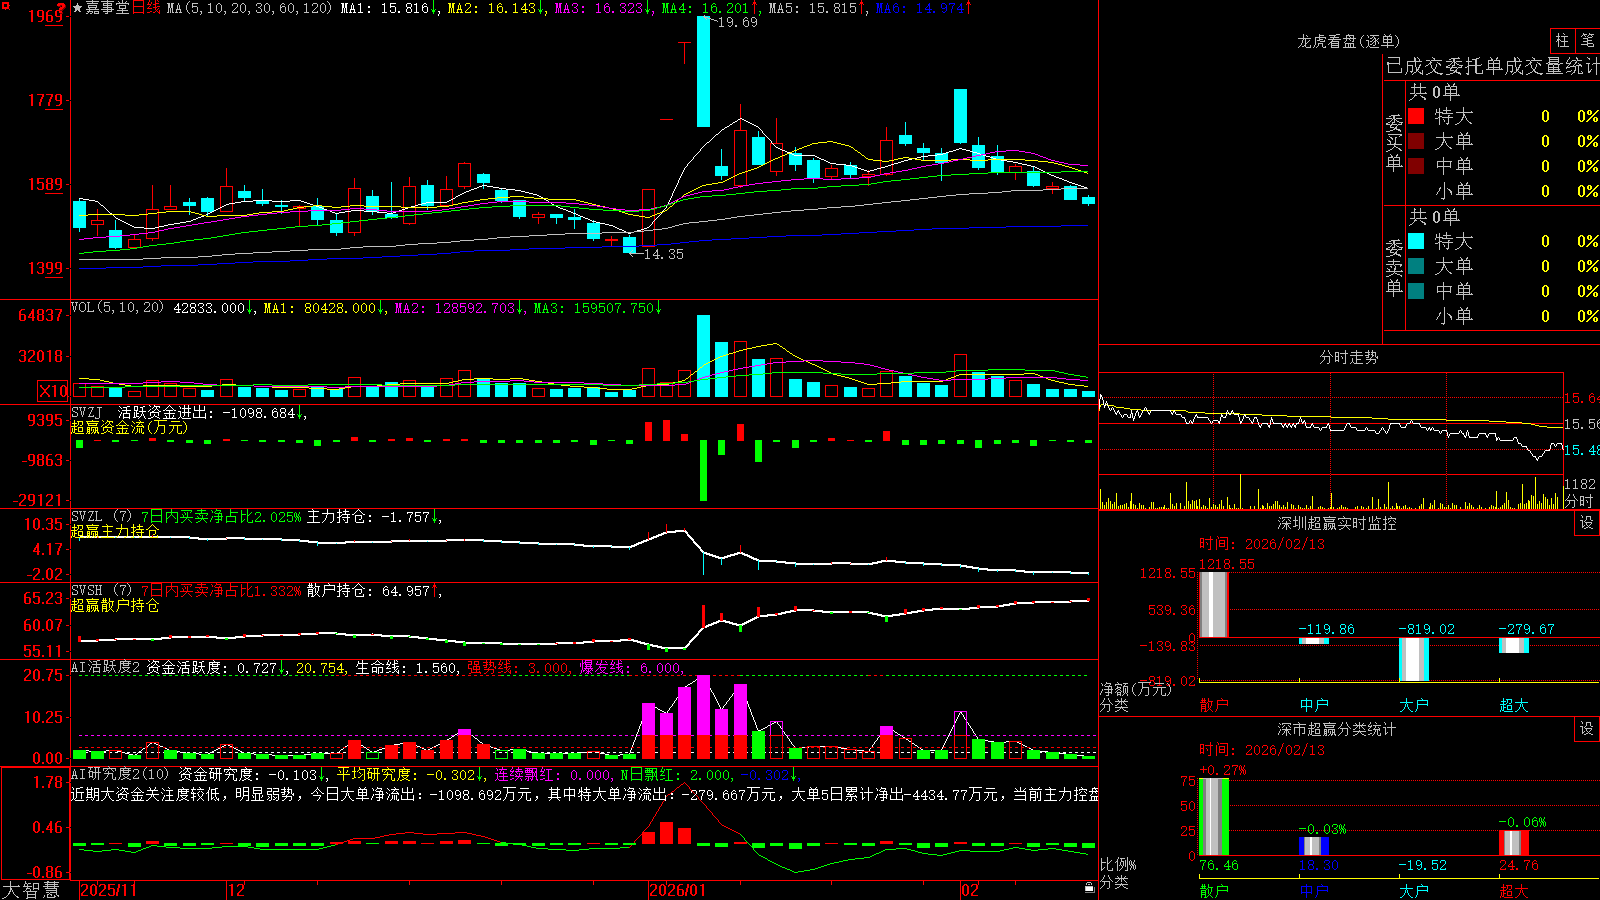This screenshot has height=900, width=1600.
Task: Click the 深市超赢分类统计 panel title
Action: (x=1336, y=729)
